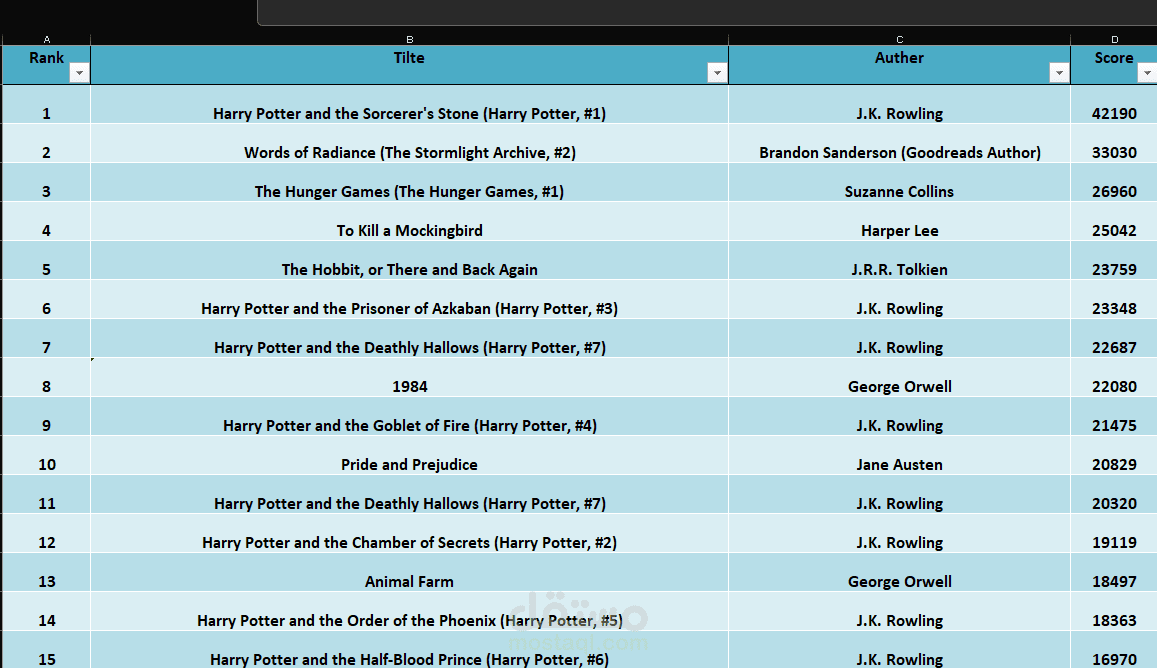This screenshot has height=668, width=1157.
Task: Select the Harry Potter and the Sorcerer's Stone cell
Action: click(x=410, y=105)
